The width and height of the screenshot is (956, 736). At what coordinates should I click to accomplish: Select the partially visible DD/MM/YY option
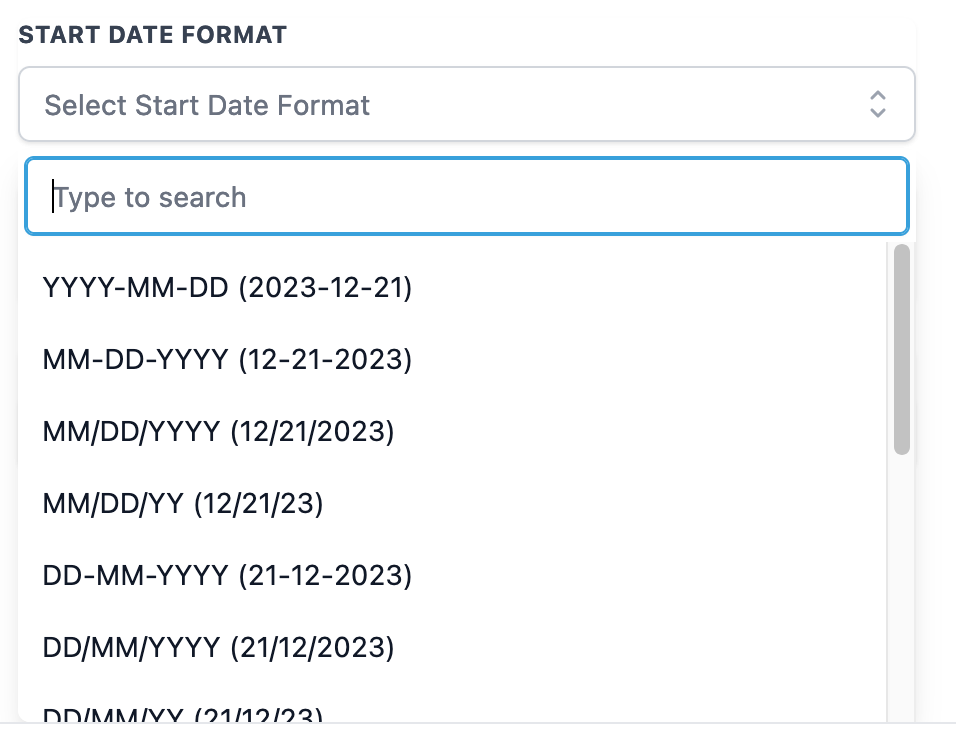click(183, 713)
